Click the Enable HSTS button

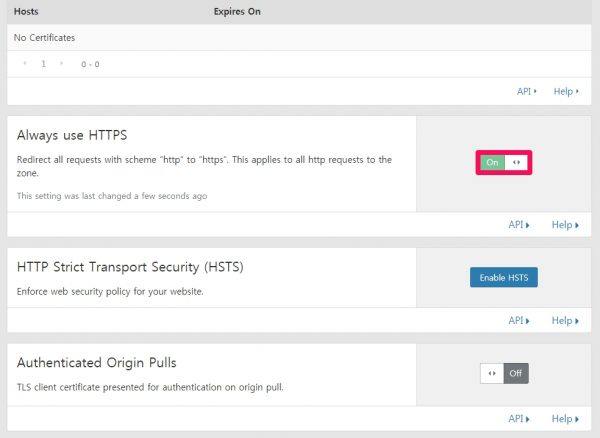503,277
